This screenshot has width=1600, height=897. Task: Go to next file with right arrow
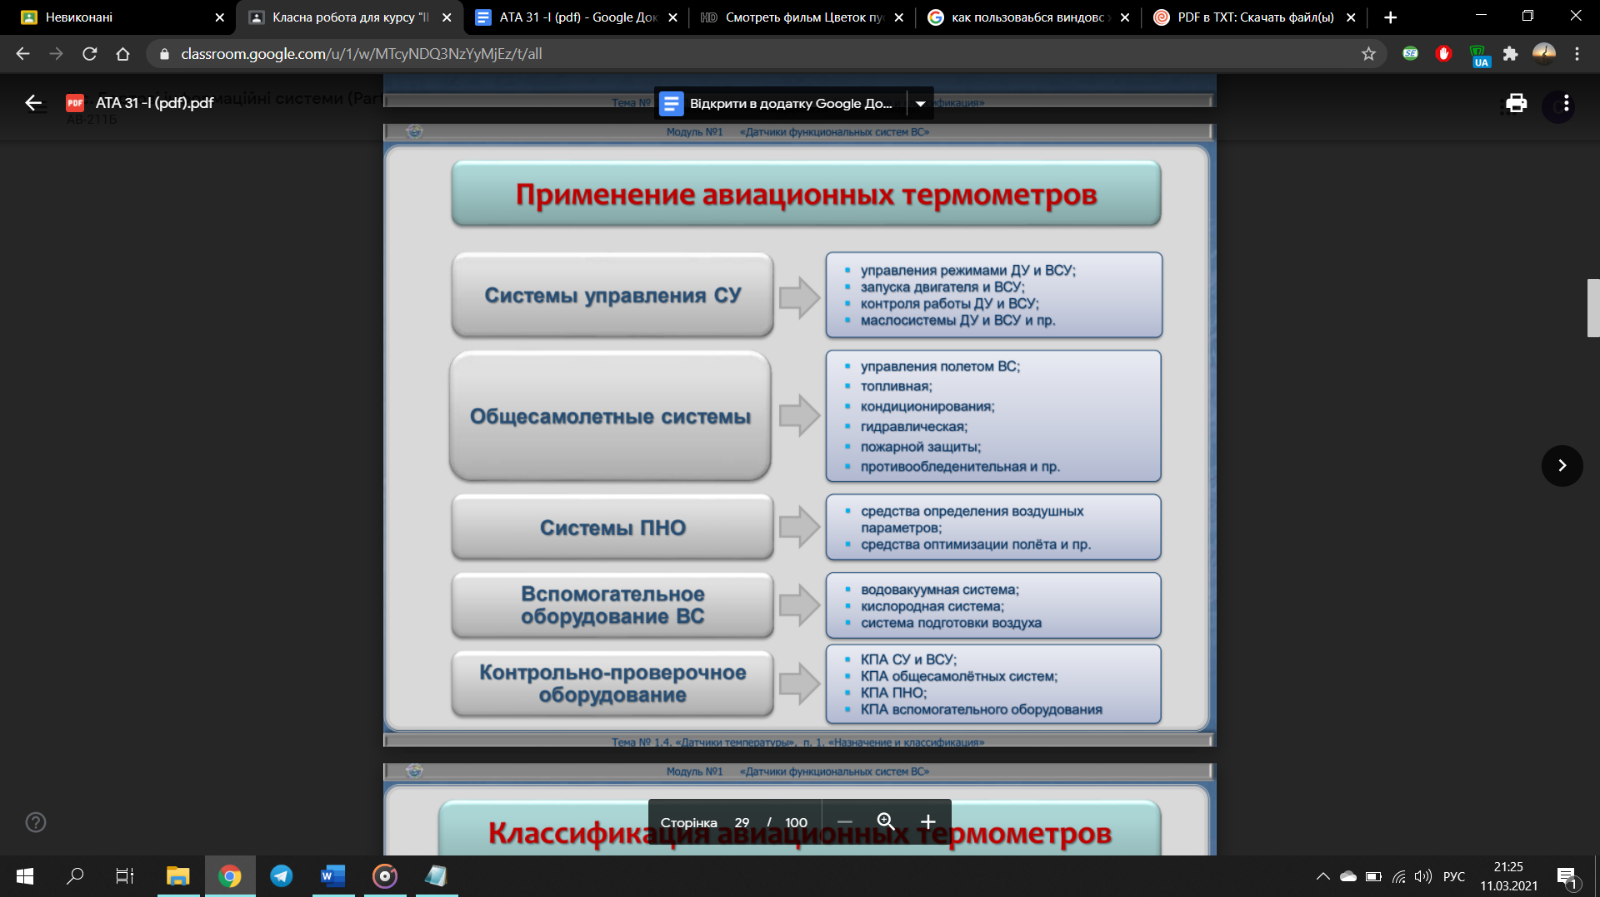[1562, 466]
